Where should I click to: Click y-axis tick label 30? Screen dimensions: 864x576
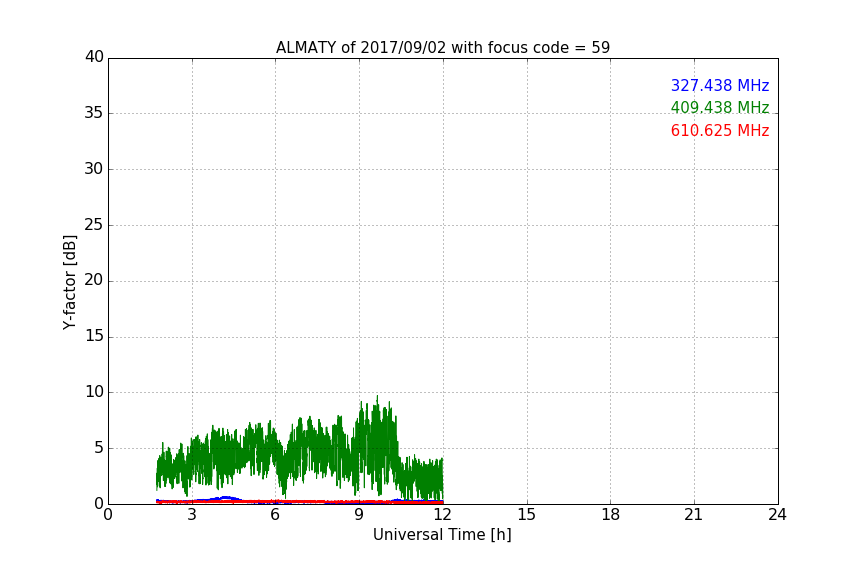point(94,169)
